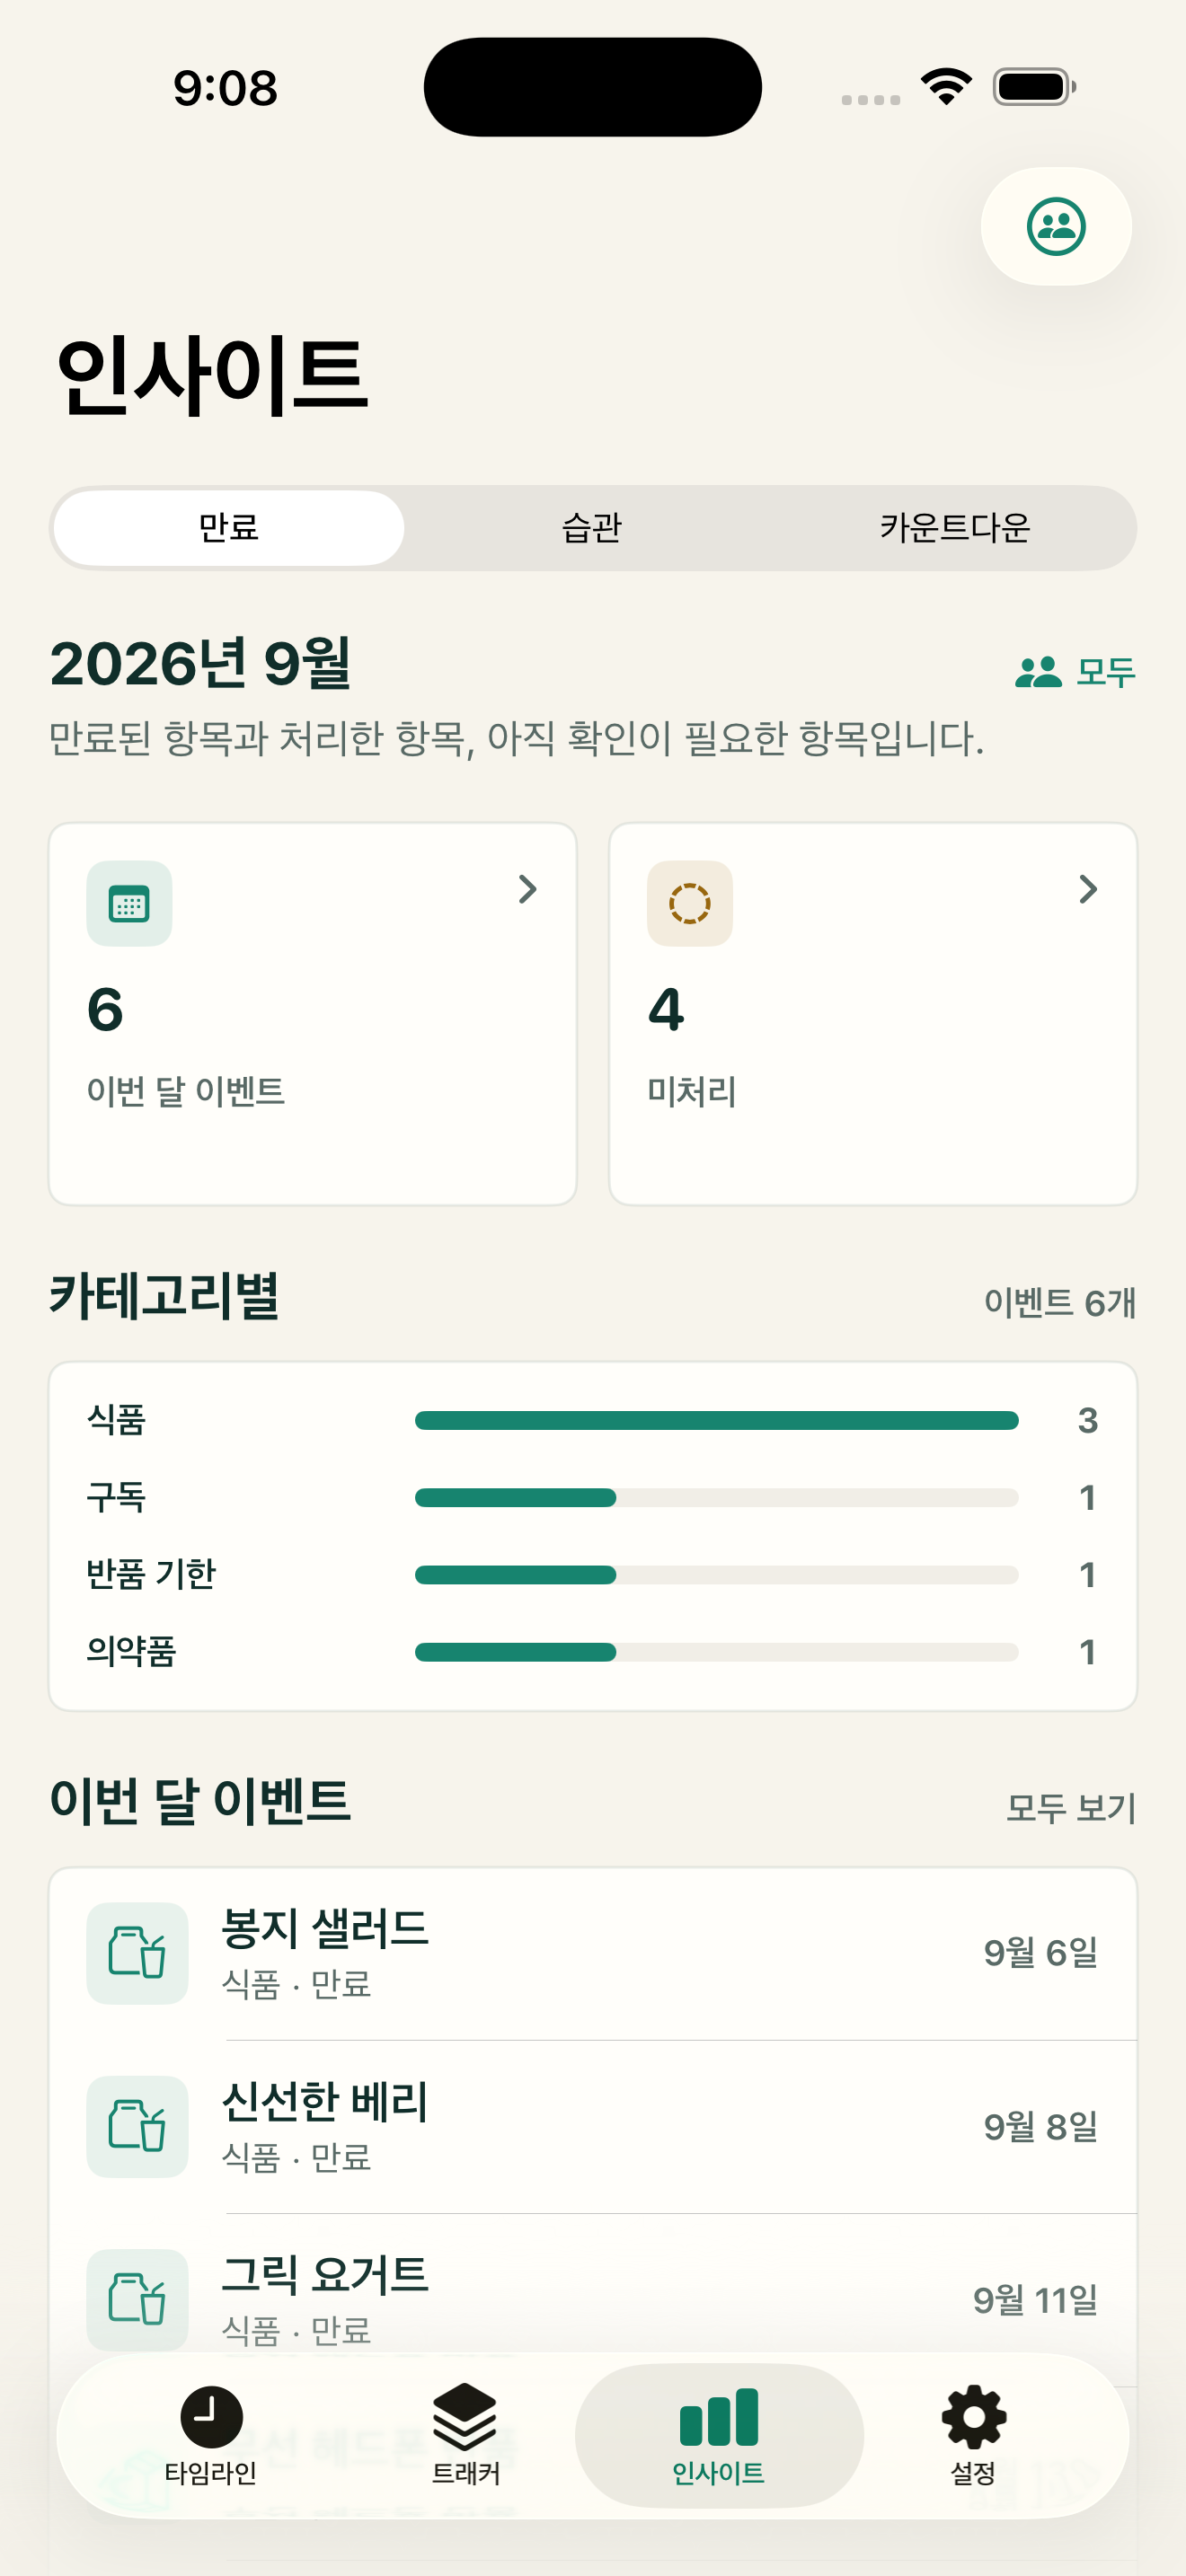Tap the Wi-Fi status icon
1186x2576 pixels.
[946, 86]
